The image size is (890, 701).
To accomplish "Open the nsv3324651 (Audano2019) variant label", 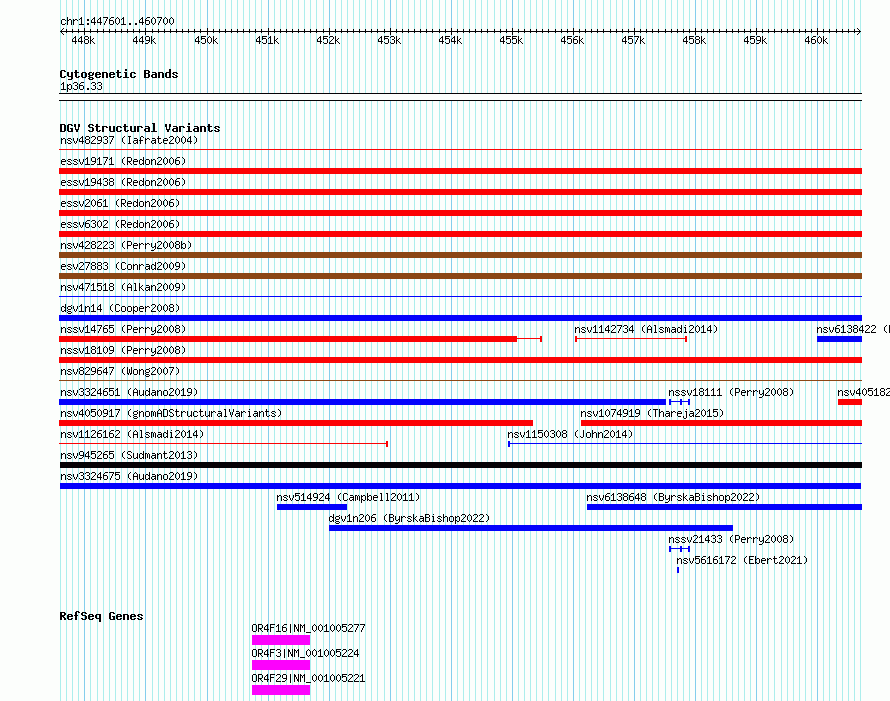I will [129, 392].
